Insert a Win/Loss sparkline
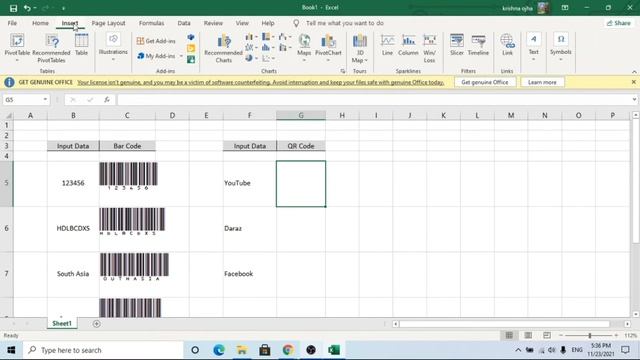This screenshot has height=360, width=640. pos(429,48)
